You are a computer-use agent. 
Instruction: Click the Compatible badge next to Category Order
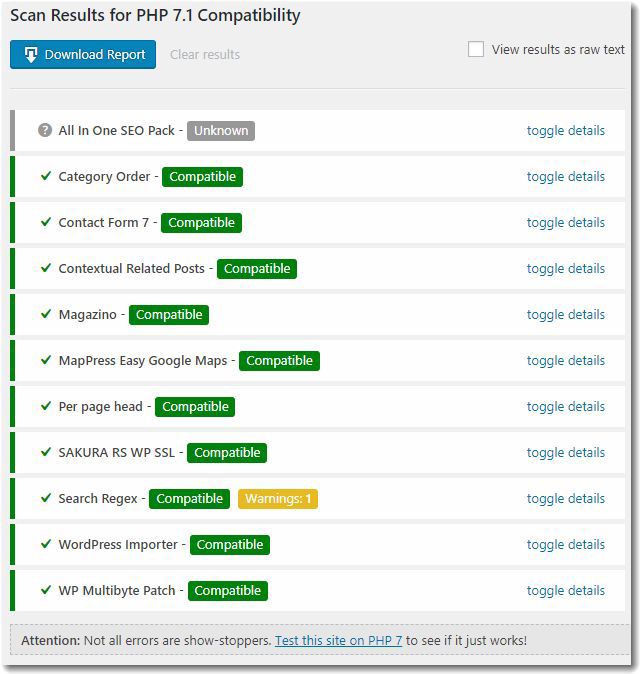(x=202, y=177)
